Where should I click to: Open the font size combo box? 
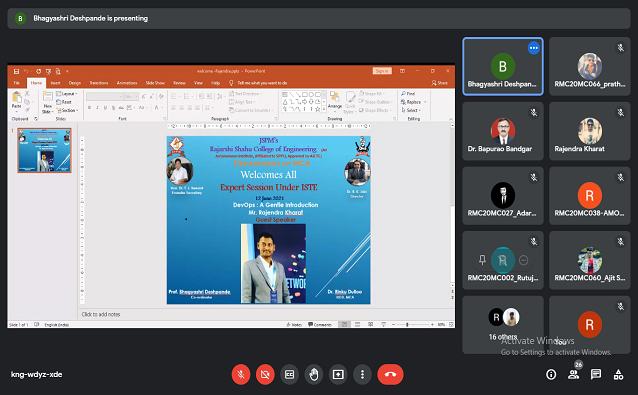click(x=131, y=96)
